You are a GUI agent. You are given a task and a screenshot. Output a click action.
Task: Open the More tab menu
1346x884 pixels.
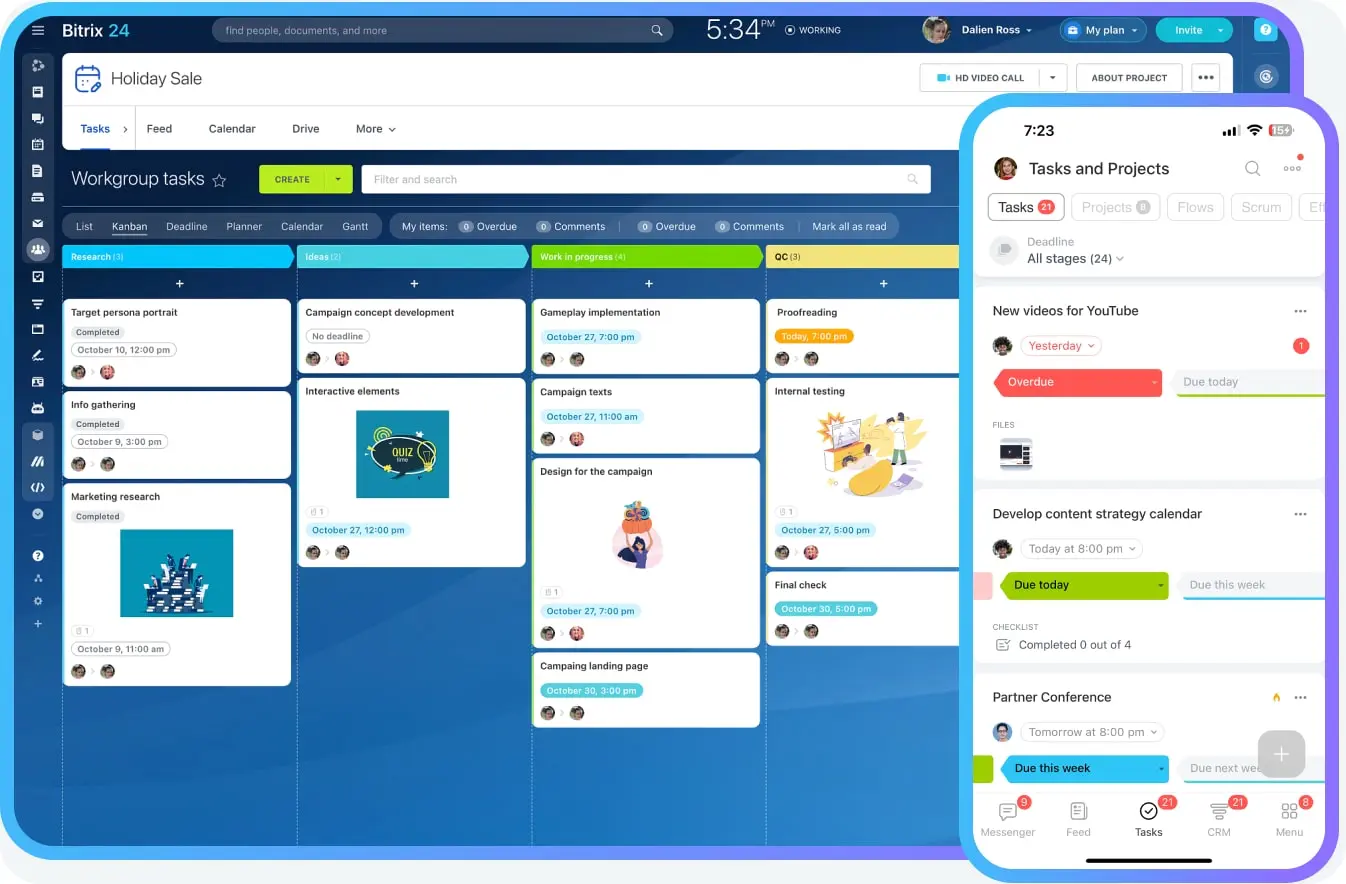tap(375, 129)
